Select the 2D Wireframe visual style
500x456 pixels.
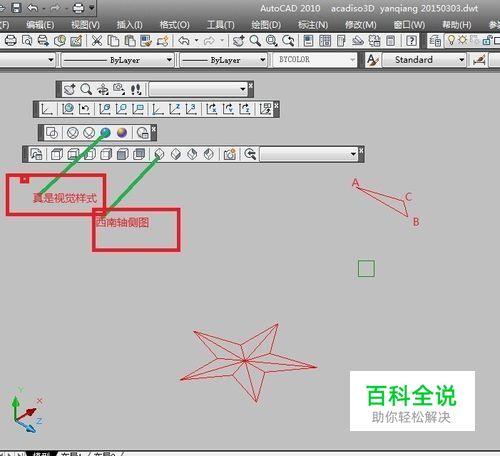pyautogui.click(x=52, y=133)
